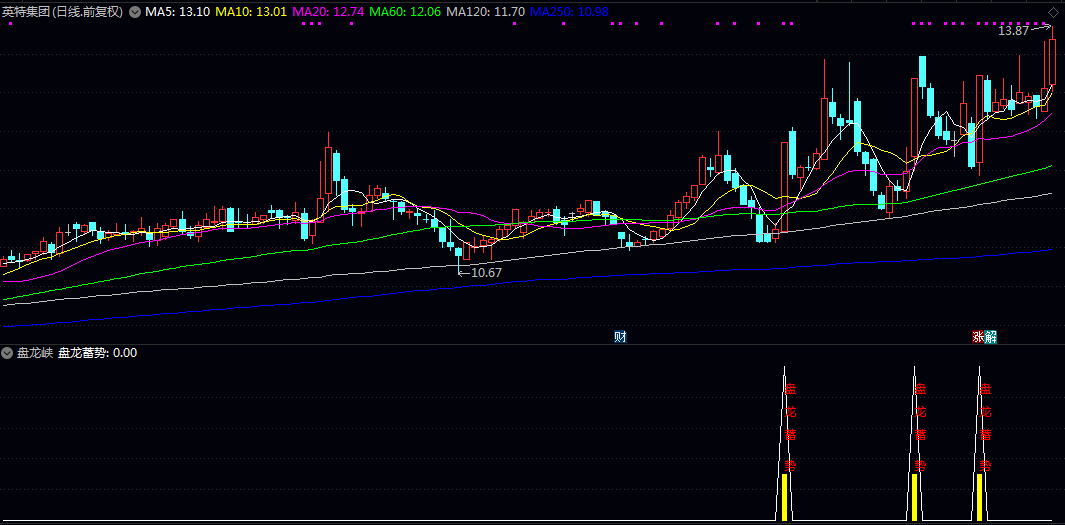1065x525 pixels.
Task: Select the middle 盘龙蓄势 signal label
Action: click(920, 428)
